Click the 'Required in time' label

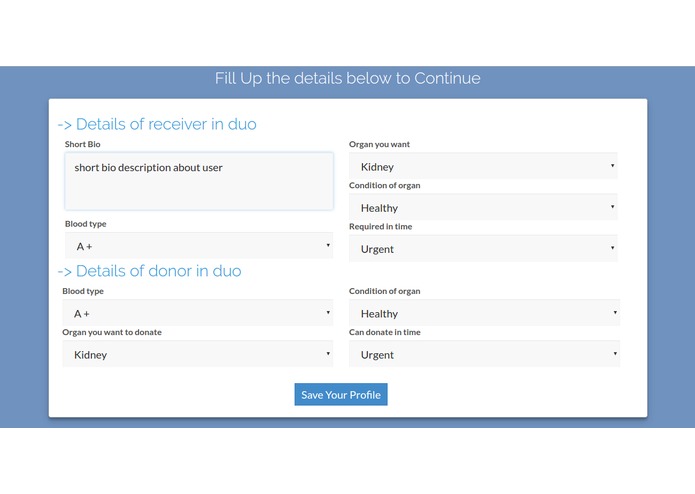[x=381, y=226]
